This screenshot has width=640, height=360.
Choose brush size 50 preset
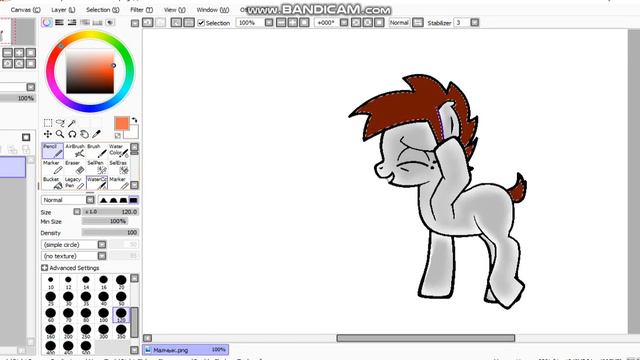(x=121, y=298)
